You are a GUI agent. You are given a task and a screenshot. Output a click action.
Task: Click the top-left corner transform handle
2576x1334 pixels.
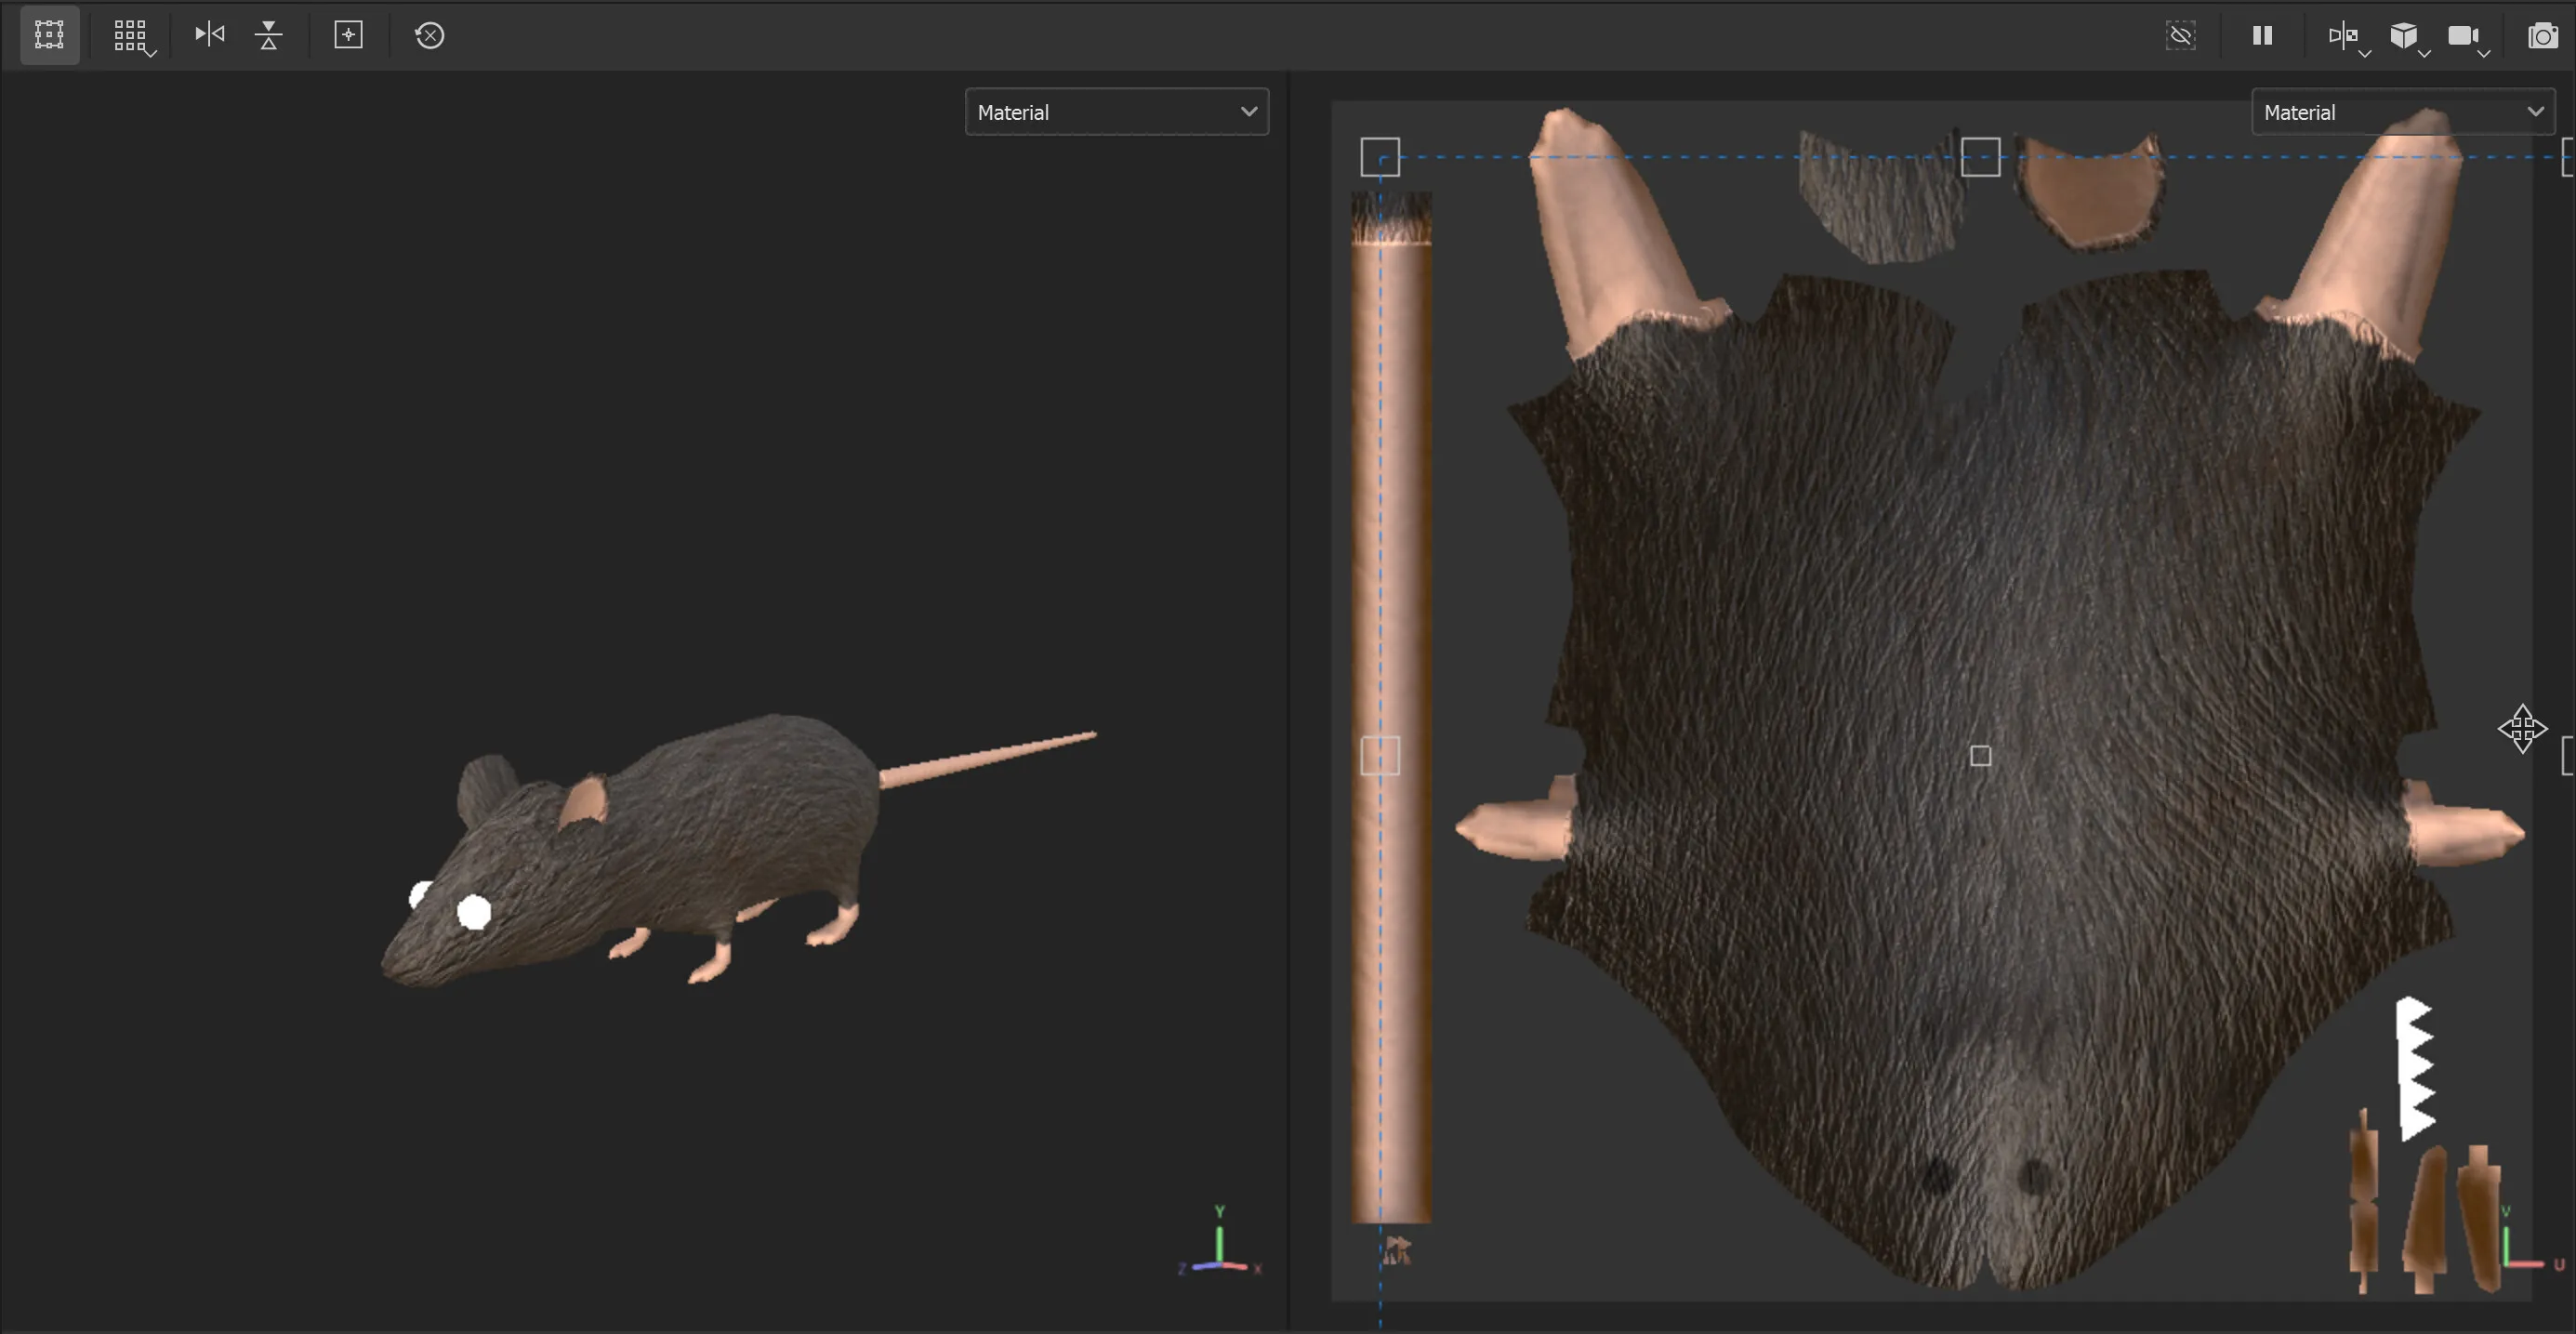point(1380,157)
